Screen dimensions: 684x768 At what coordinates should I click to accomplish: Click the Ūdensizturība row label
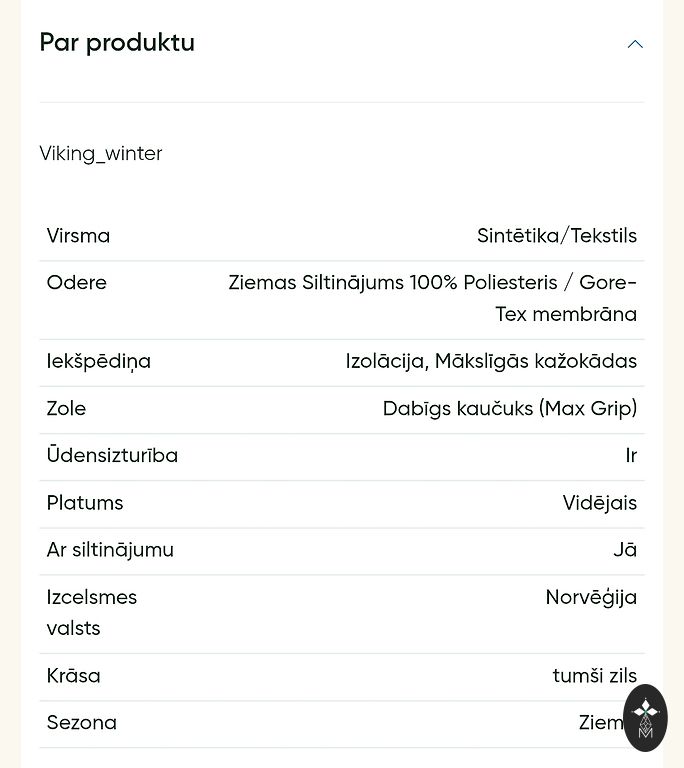coord(112,456)
